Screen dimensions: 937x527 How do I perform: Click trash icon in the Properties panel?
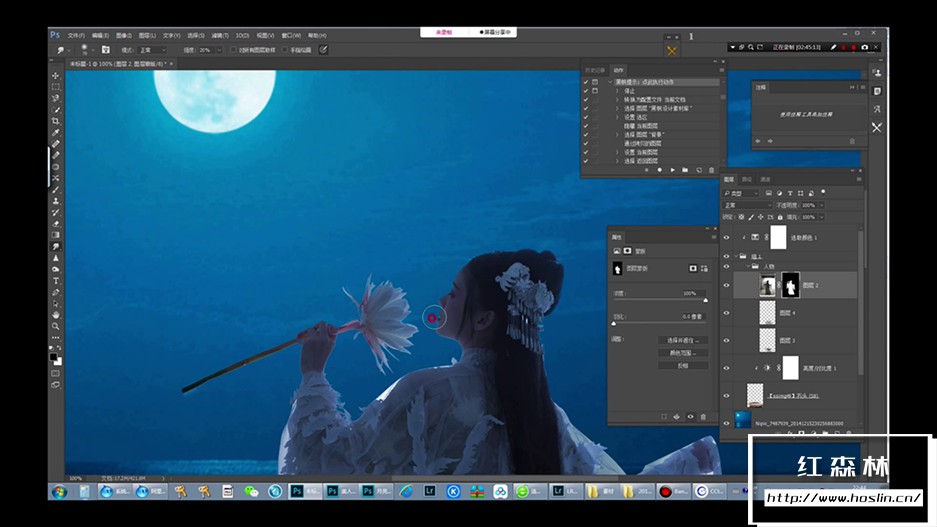pos(703,416)
